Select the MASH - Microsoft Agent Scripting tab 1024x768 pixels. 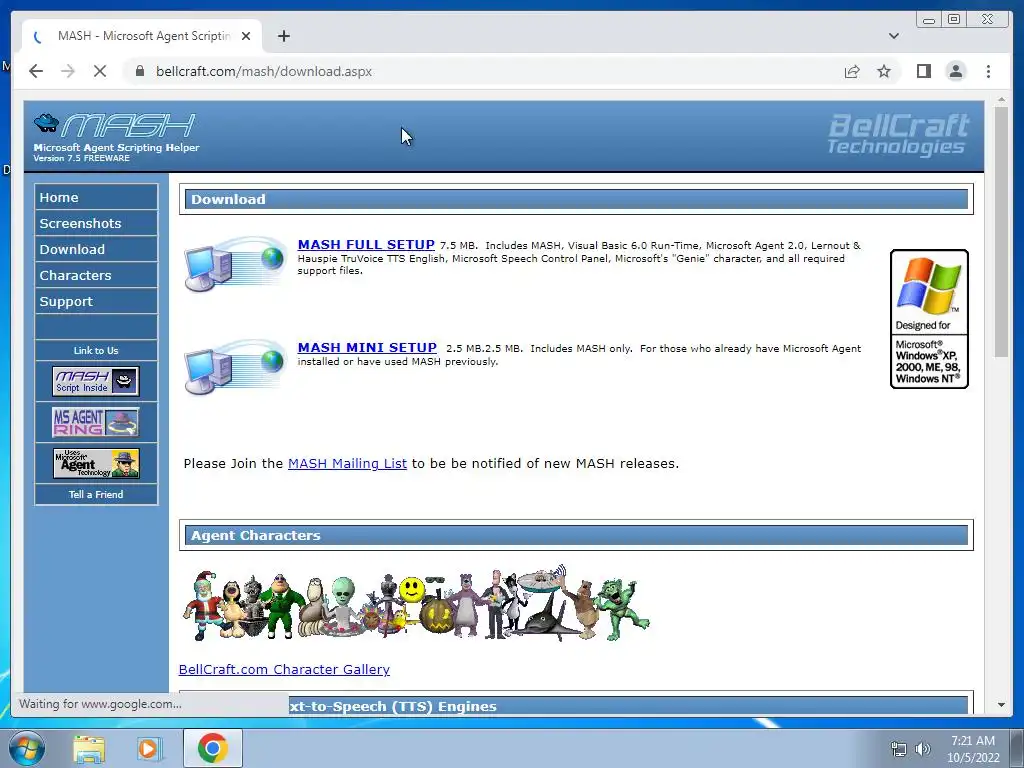(141, 36)
